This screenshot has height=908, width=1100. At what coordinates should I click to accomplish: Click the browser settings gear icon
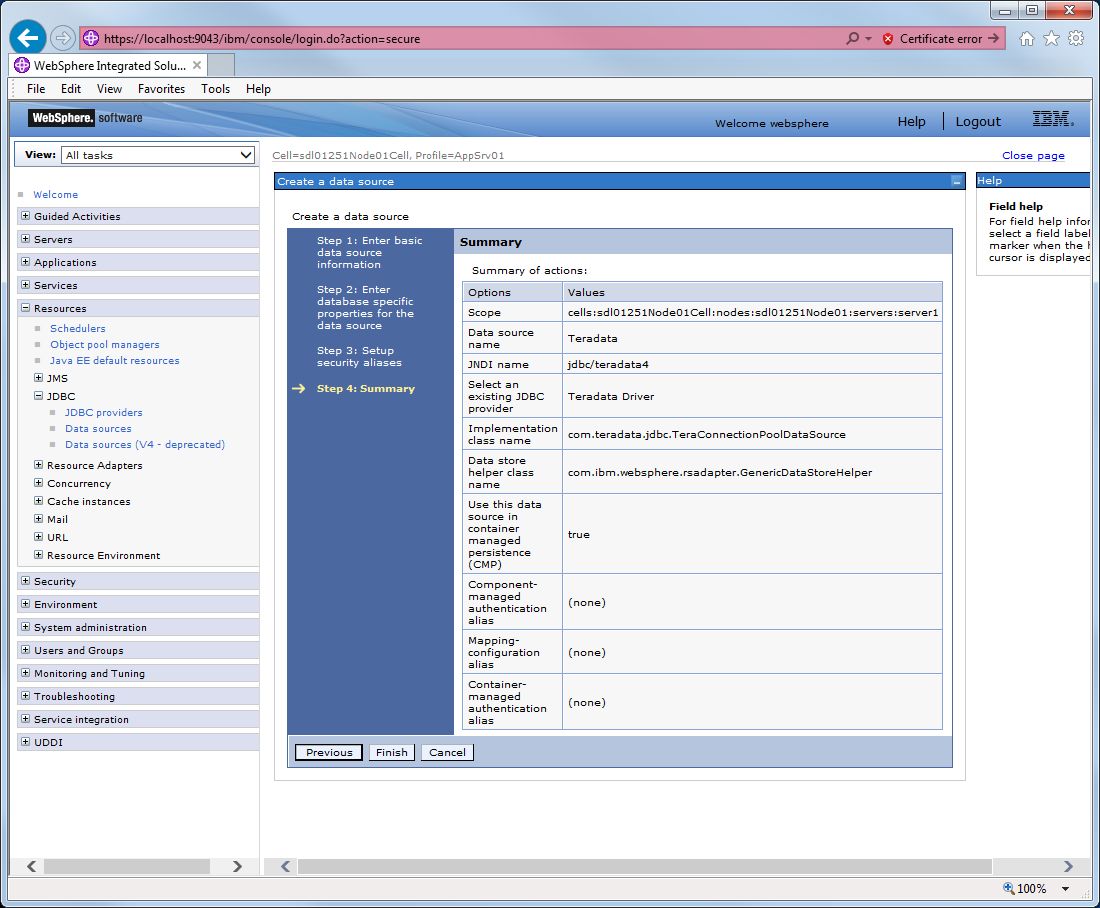click(x=1073, y=37)
